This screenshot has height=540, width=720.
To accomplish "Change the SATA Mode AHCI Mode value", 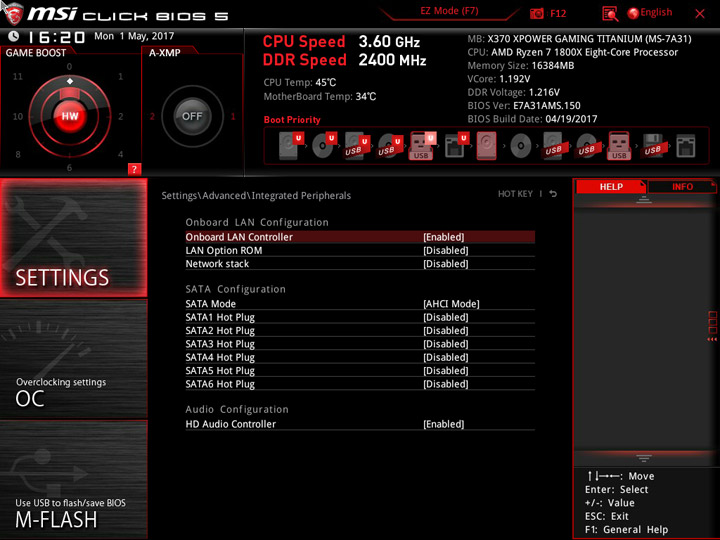I will (x=451, y=304).
